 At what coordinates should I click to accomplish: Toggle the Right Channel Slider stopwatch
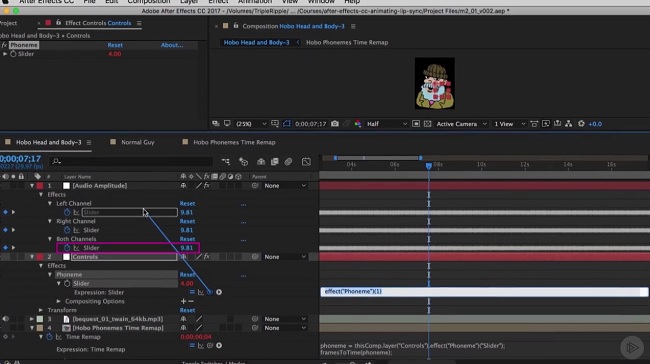click(67, 230)
